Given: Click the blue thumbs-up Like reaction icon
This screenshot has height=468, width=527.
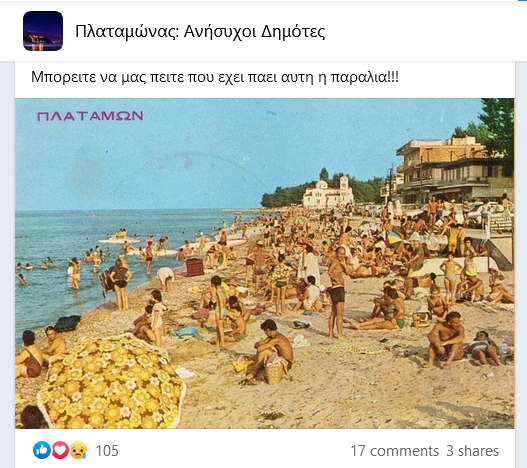Looking at the screenshot, I should (42, 450).
